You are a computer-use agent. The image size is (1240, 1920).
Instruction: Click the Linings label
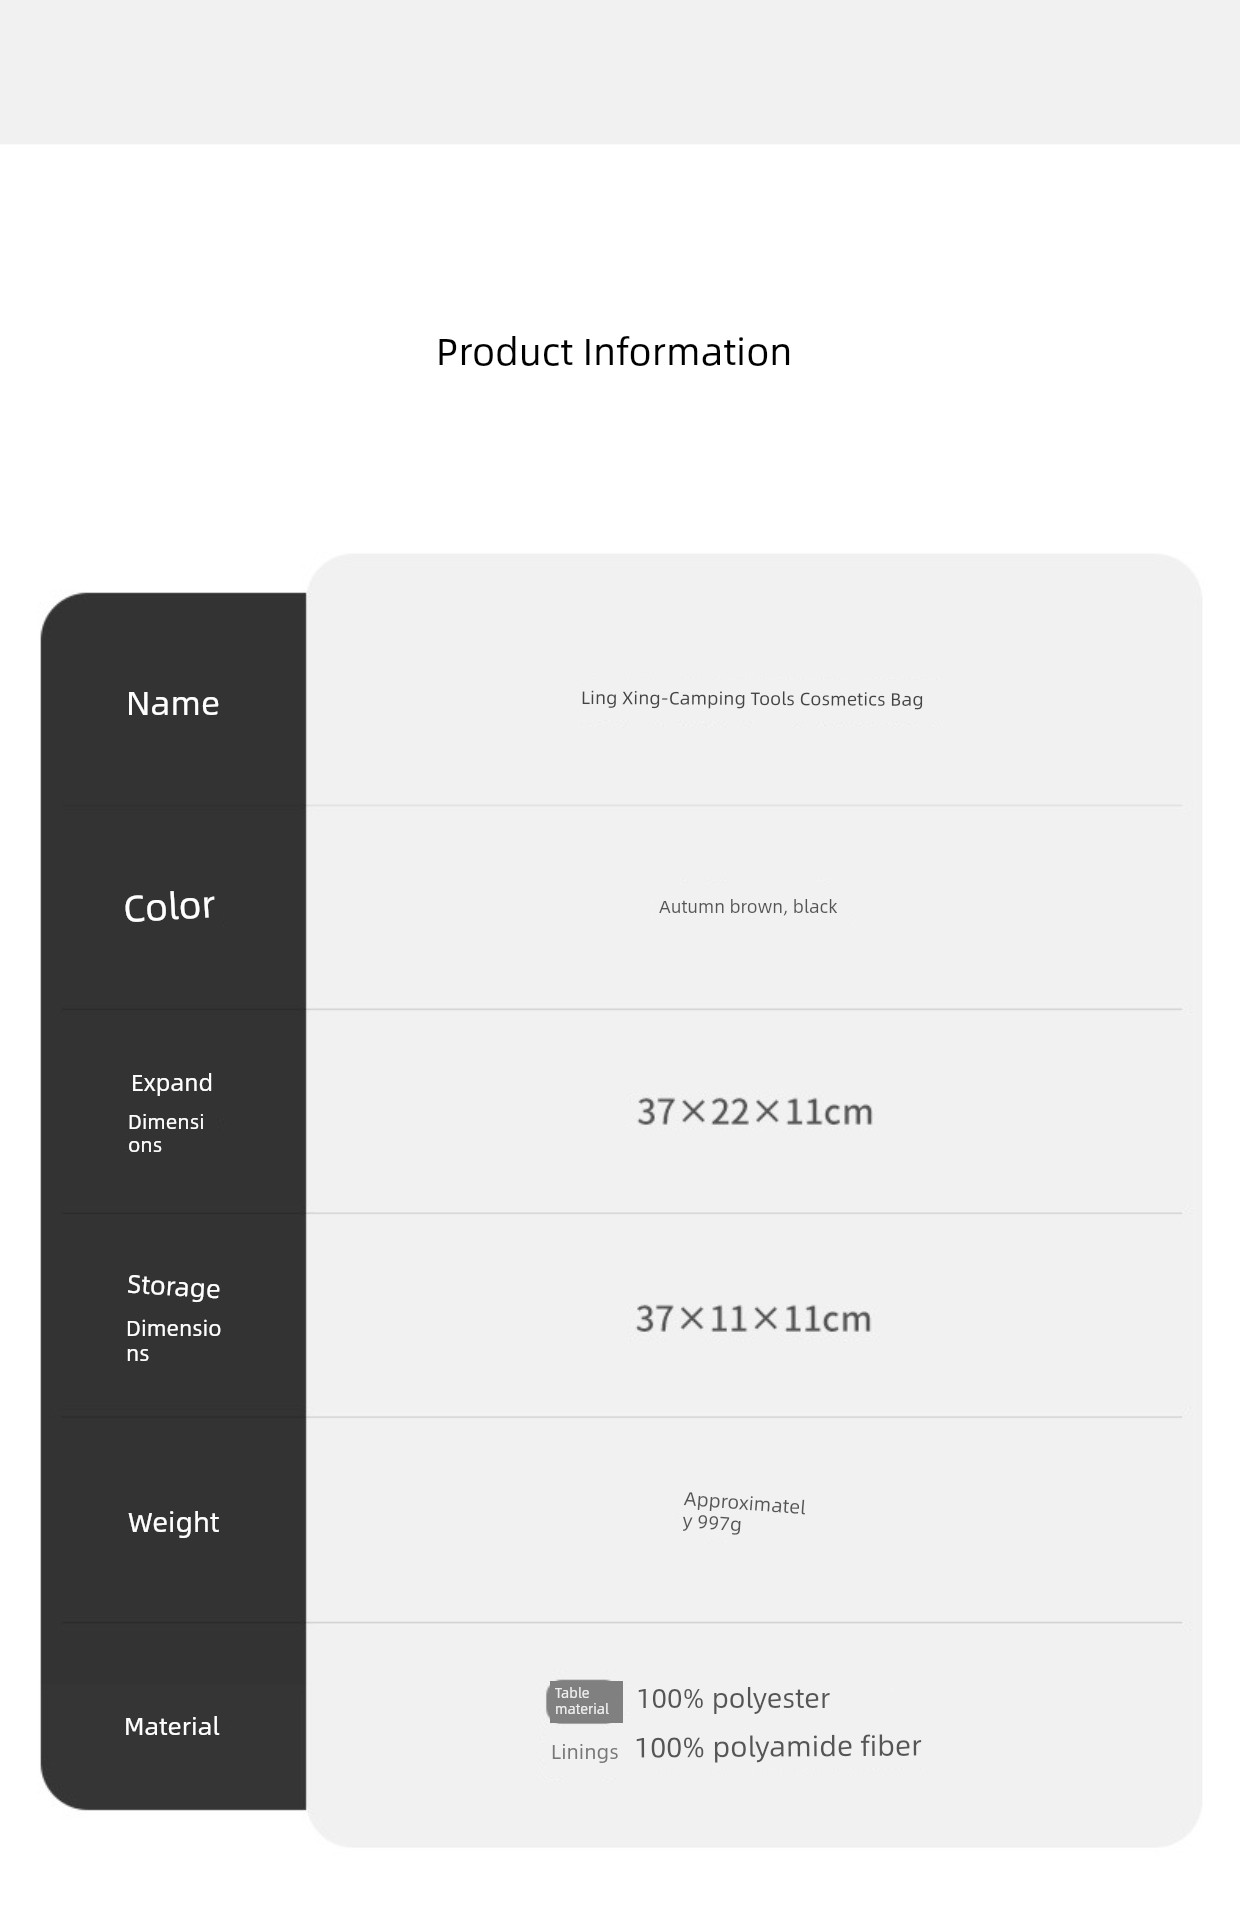point(585,1752)
